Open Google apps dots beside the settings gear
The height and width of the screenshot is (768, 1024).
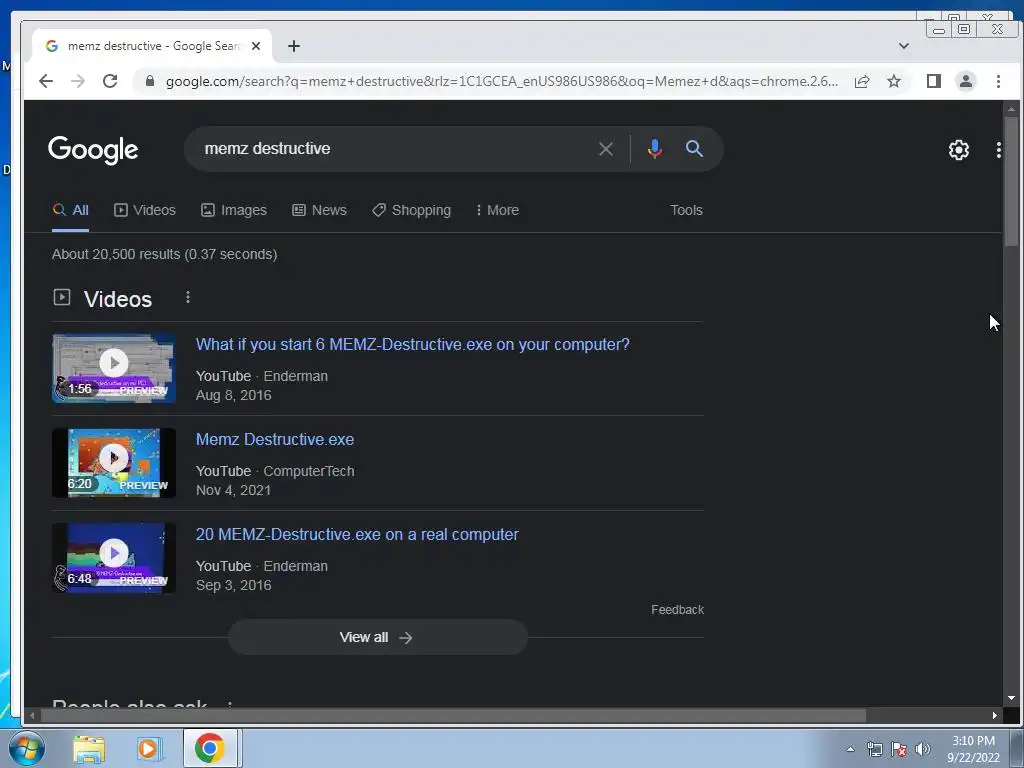pos(999,150)
